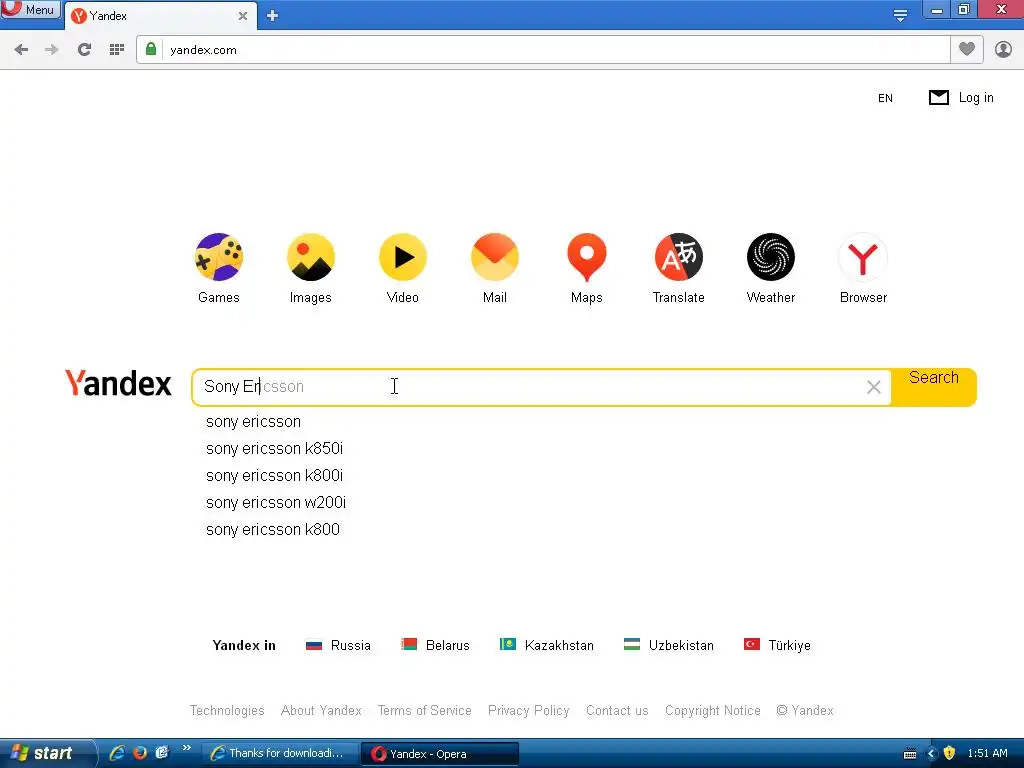Open the Yandex Video play icon
1024x768 pixels.
[403, 257]
